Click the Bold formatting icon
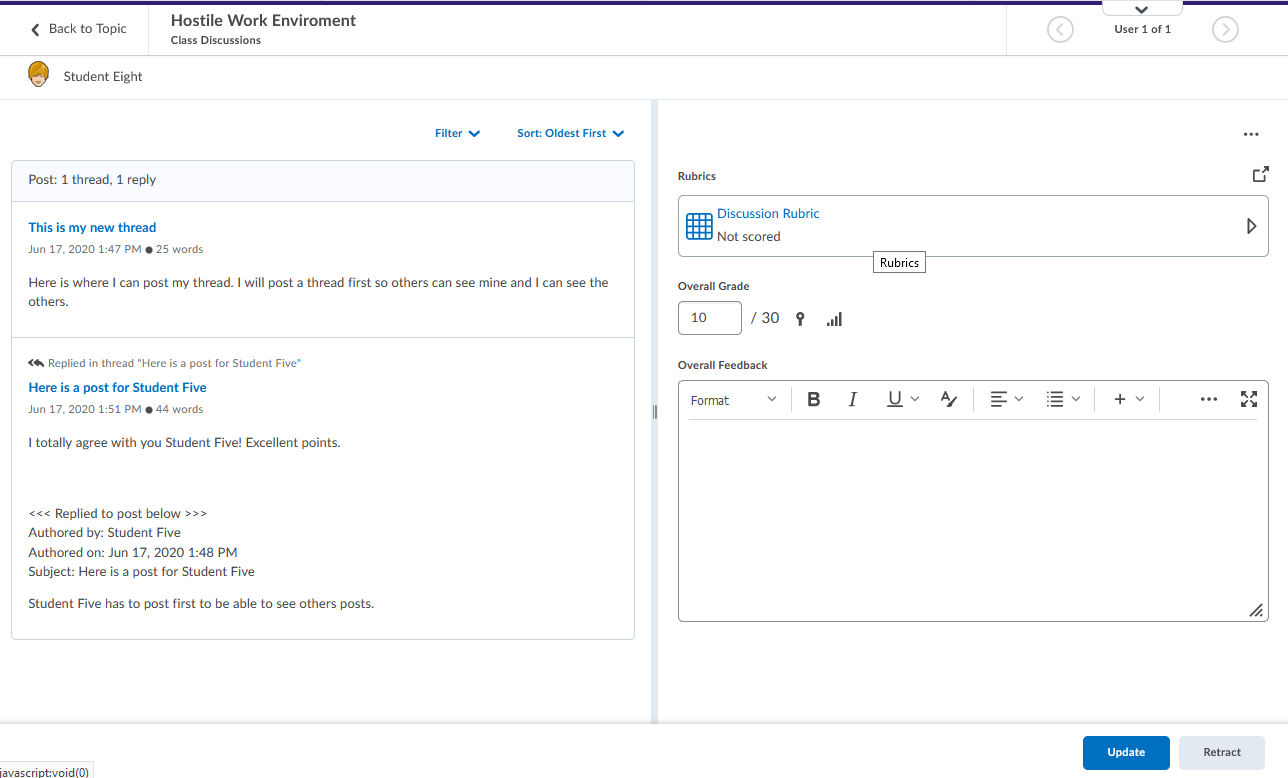Viewport: 1288px width, 778px height. (814, 400)
